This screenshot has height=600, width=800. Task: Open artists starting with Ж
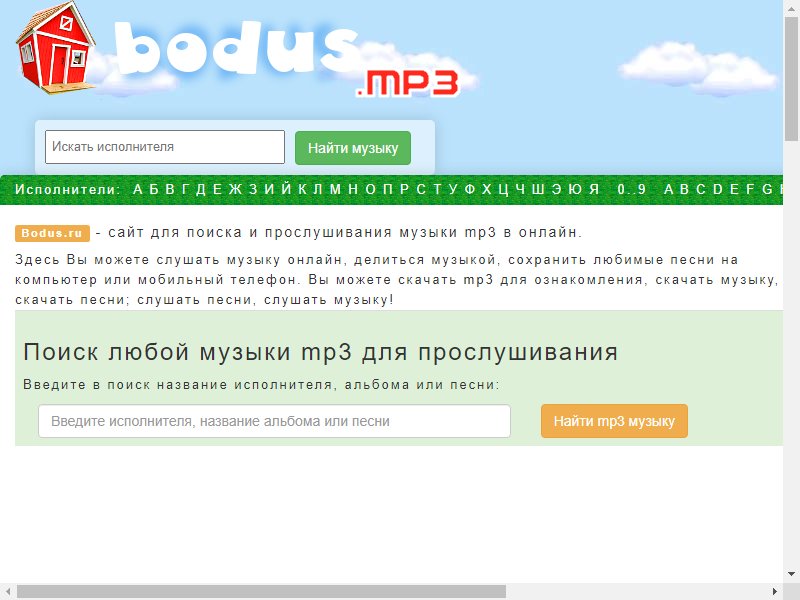click(x=235, y=189)
